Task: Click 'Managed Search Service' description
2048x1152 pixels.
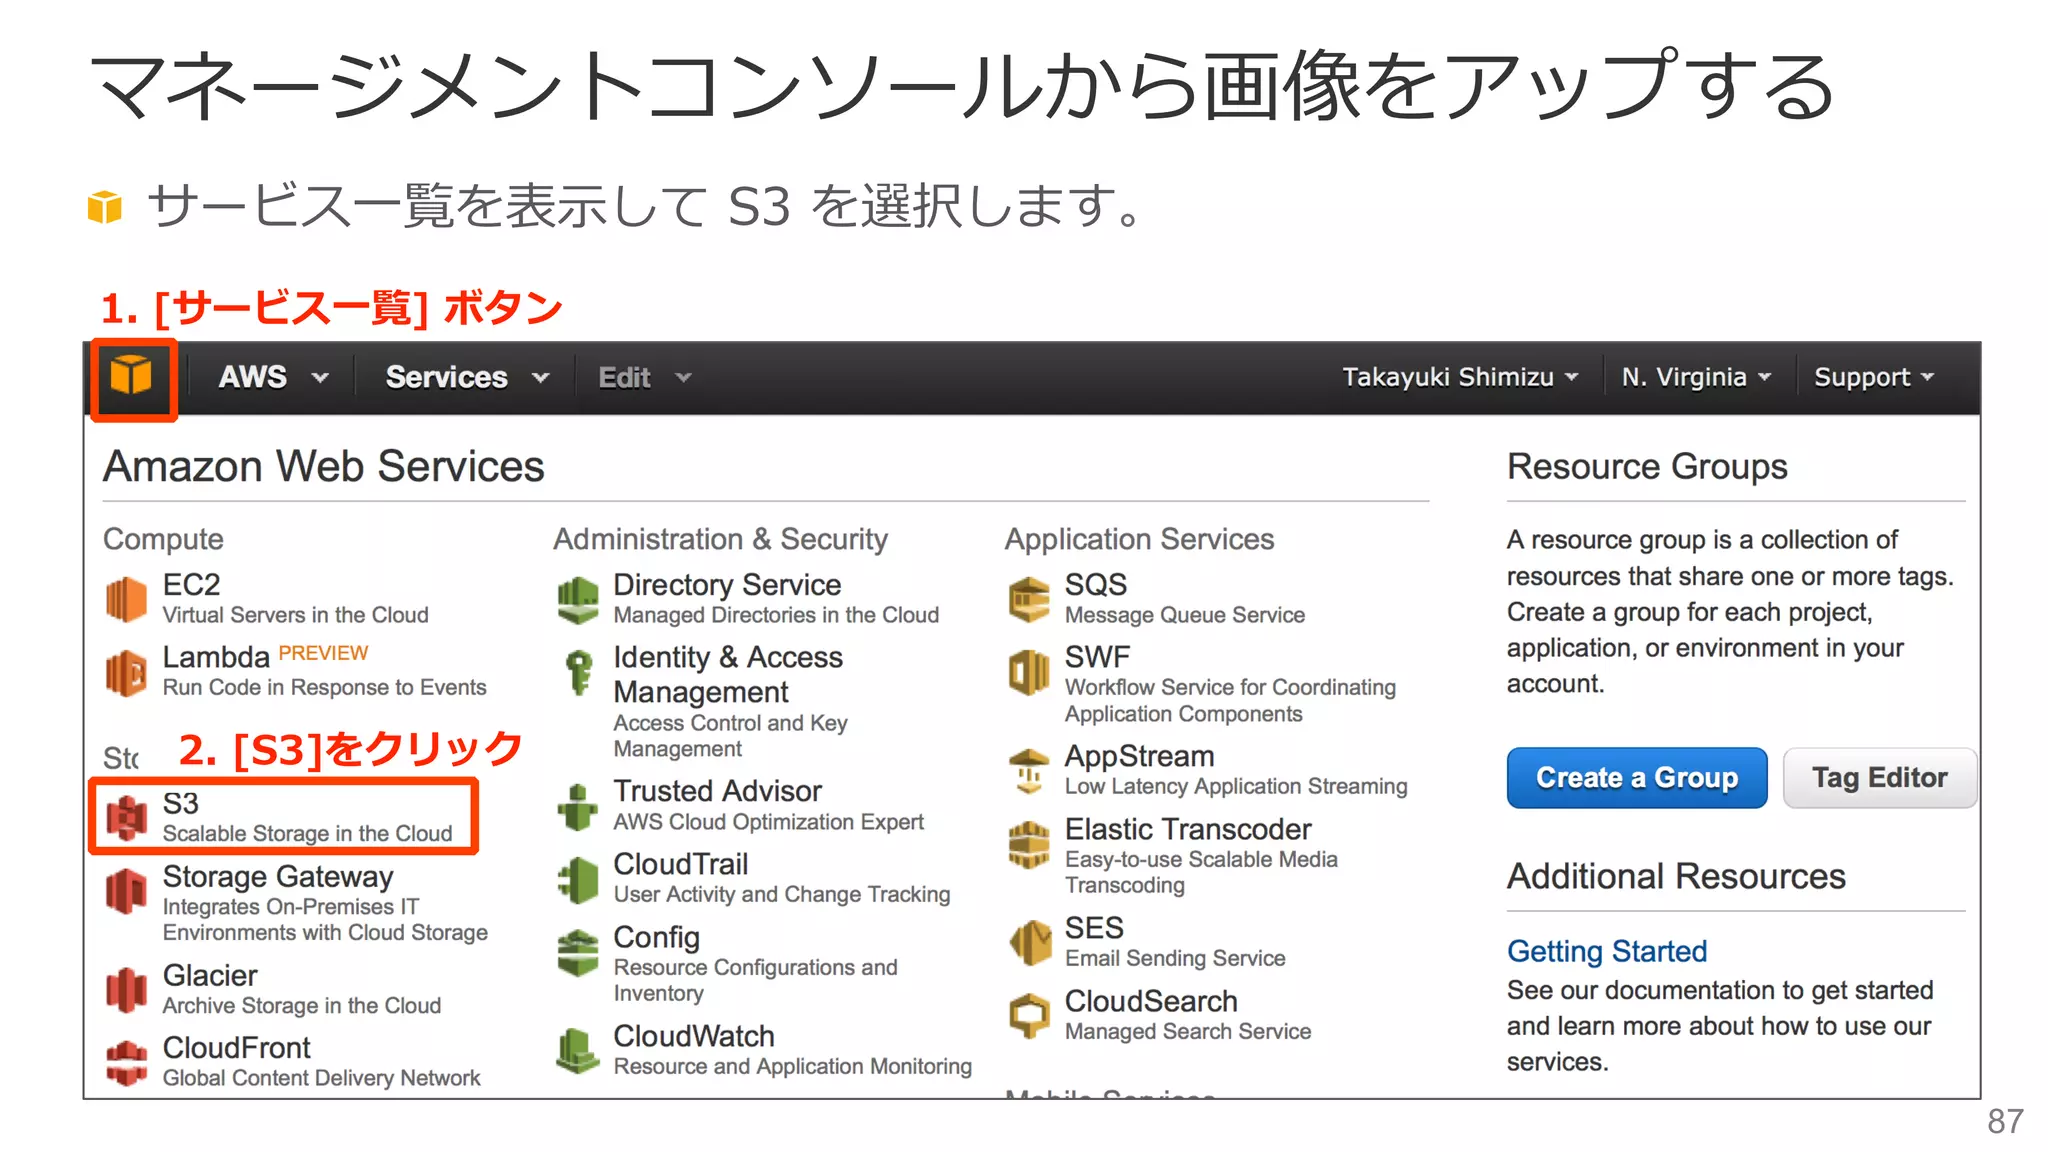Action: click(x=1188, y=1031)
